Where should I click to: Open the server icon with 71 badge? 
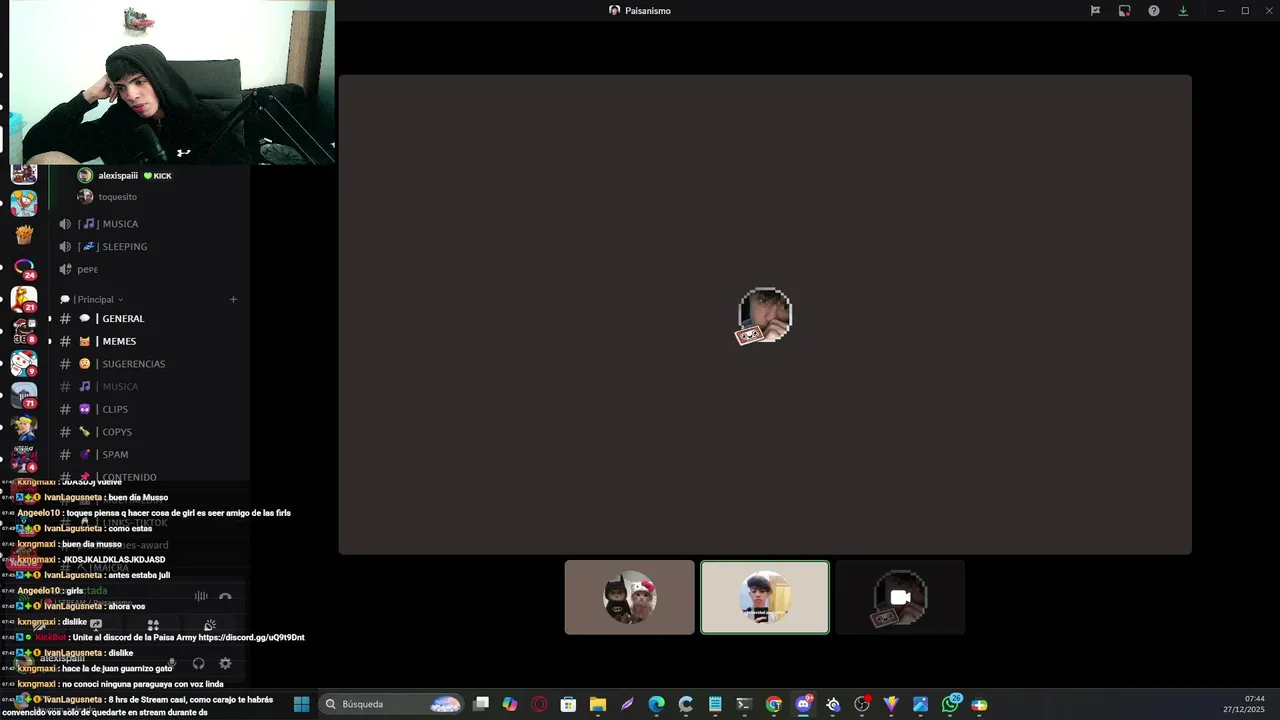click(24, 395)
